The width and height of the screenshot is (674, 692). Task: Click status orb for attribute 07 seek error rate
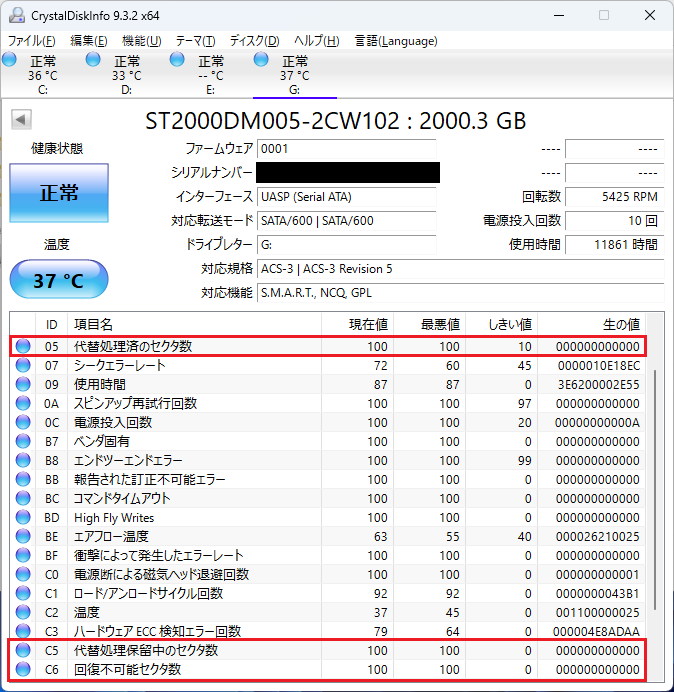(23, 365)
